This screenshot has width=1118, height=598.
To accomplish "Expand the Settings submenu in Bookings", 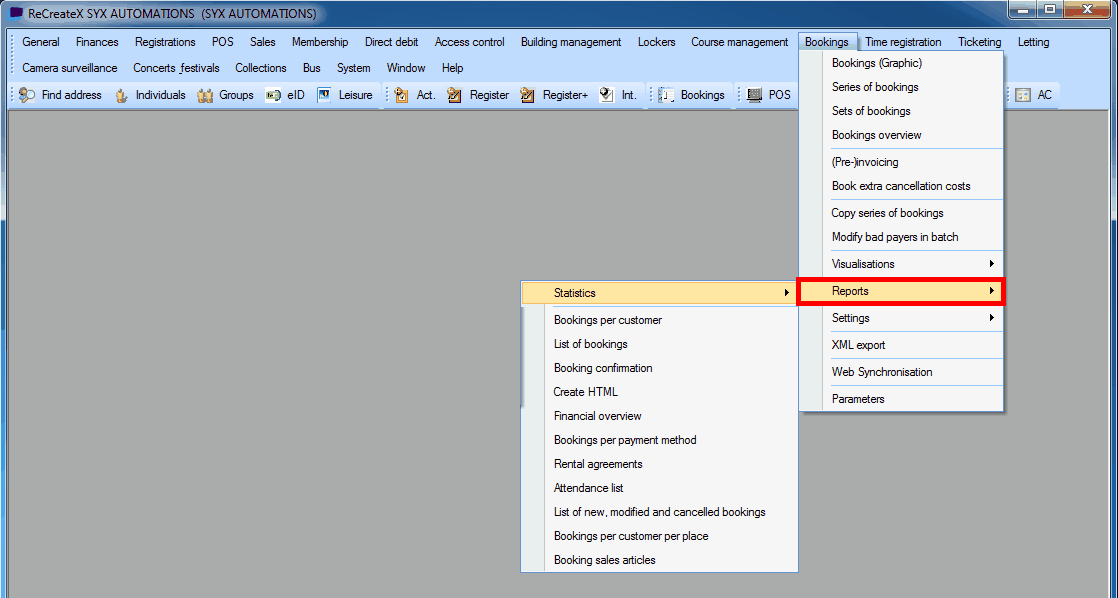I will (900, 318).
